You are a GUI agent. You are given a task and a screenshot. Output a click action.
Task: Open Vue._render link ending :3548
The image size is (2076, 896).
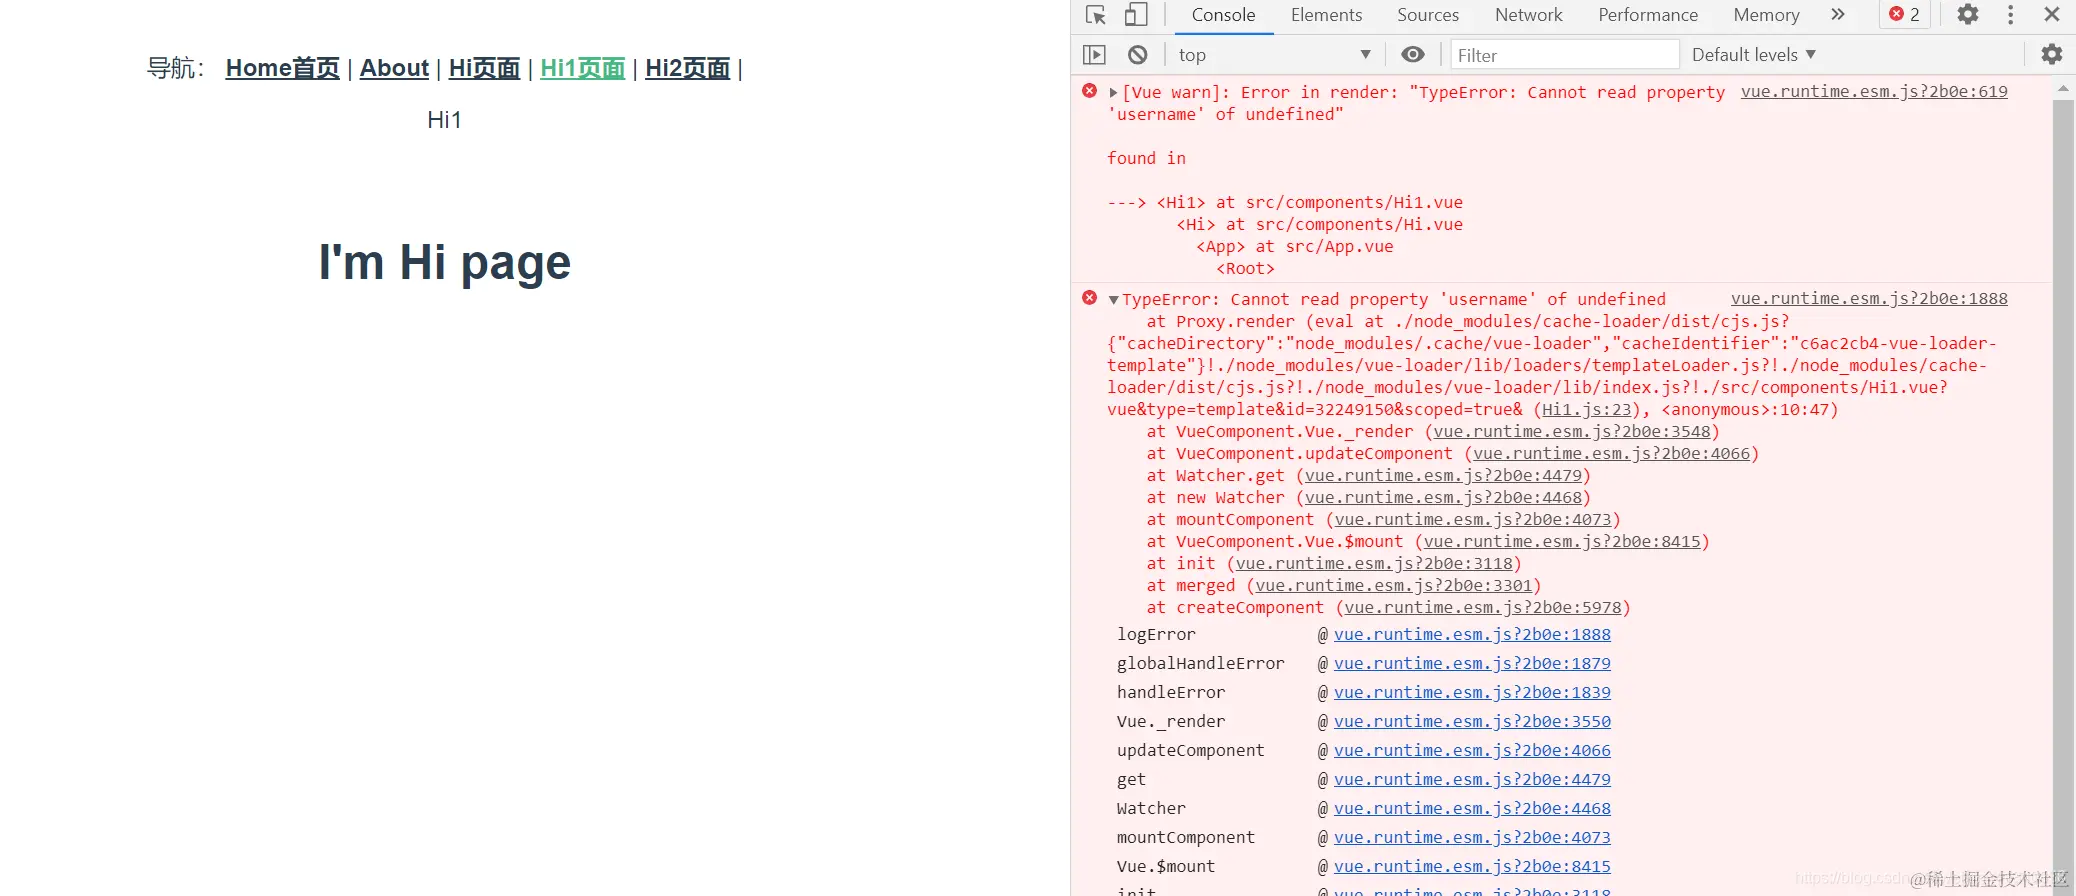point(1572,431)
